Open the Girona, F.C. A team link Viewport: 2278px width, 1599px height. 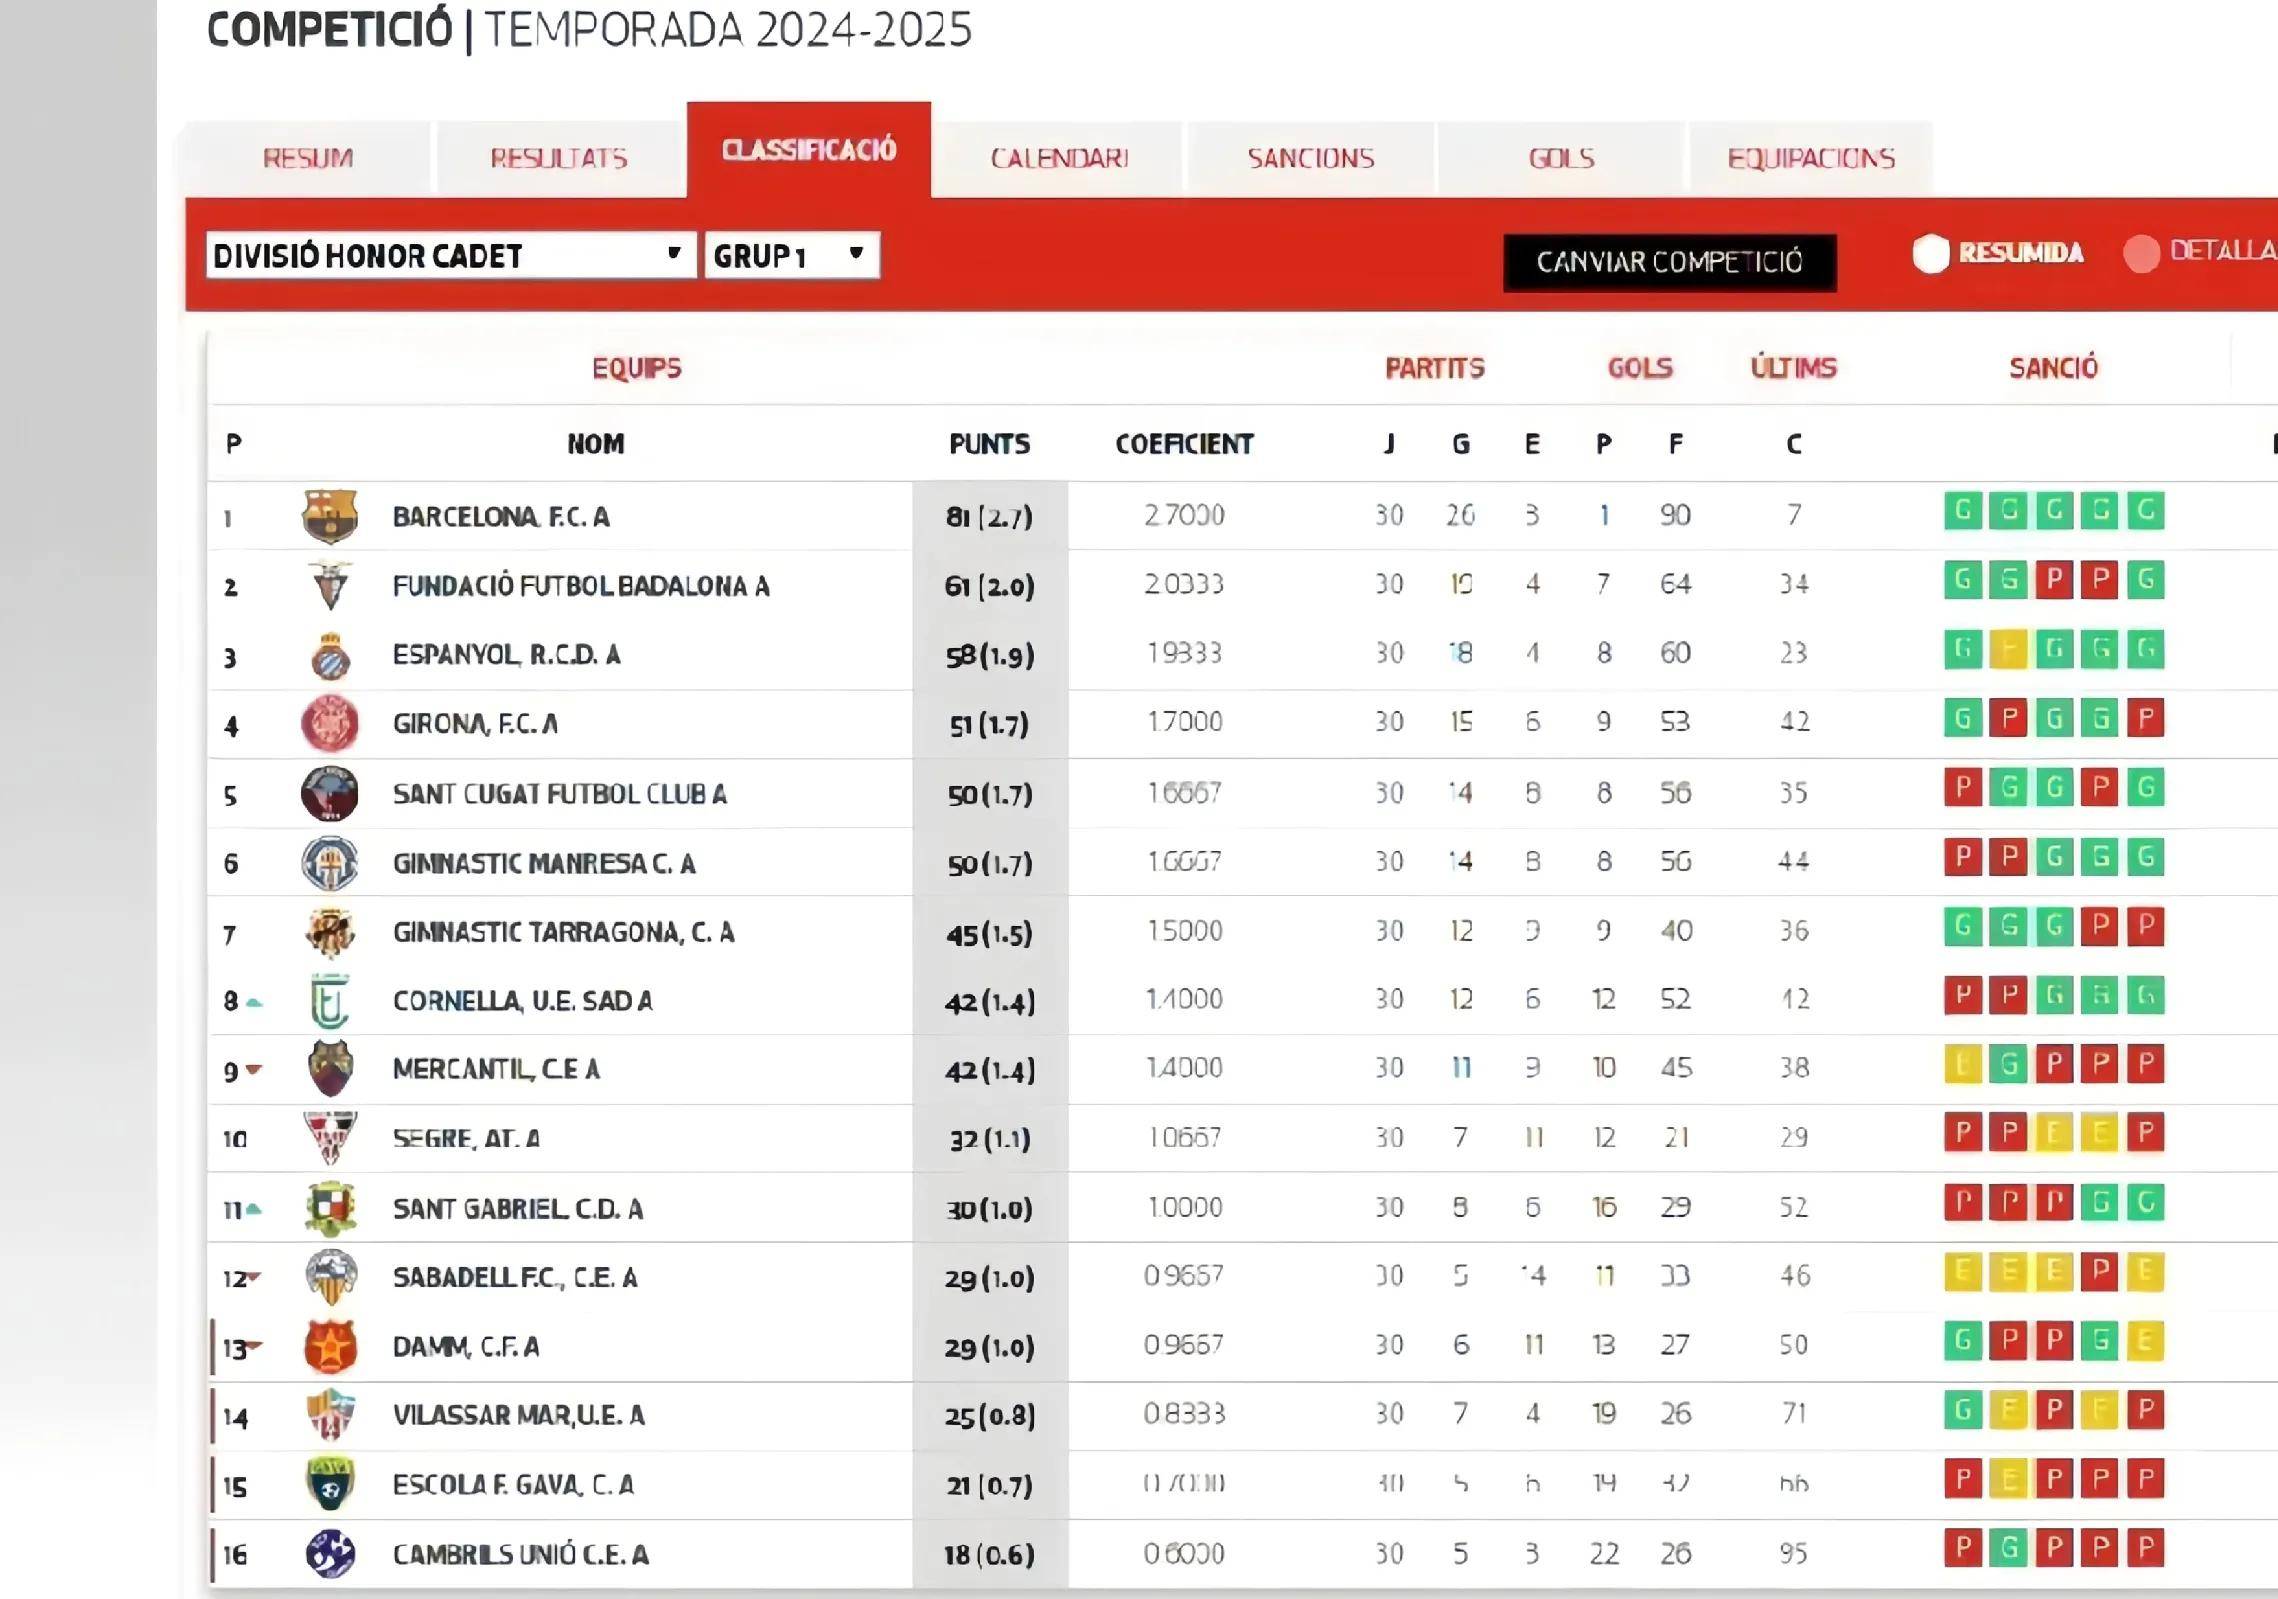(475, 724)
